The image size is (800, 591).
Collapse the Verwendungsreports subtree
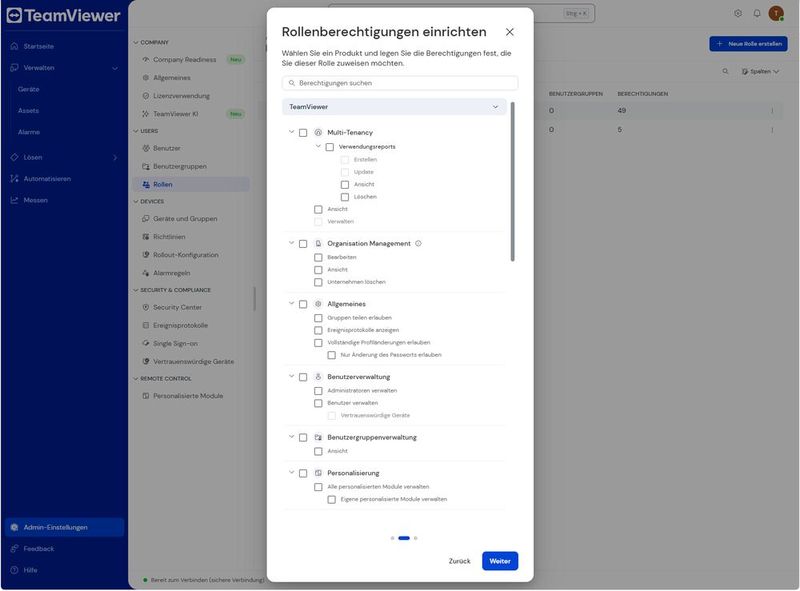tap(318, 146)
